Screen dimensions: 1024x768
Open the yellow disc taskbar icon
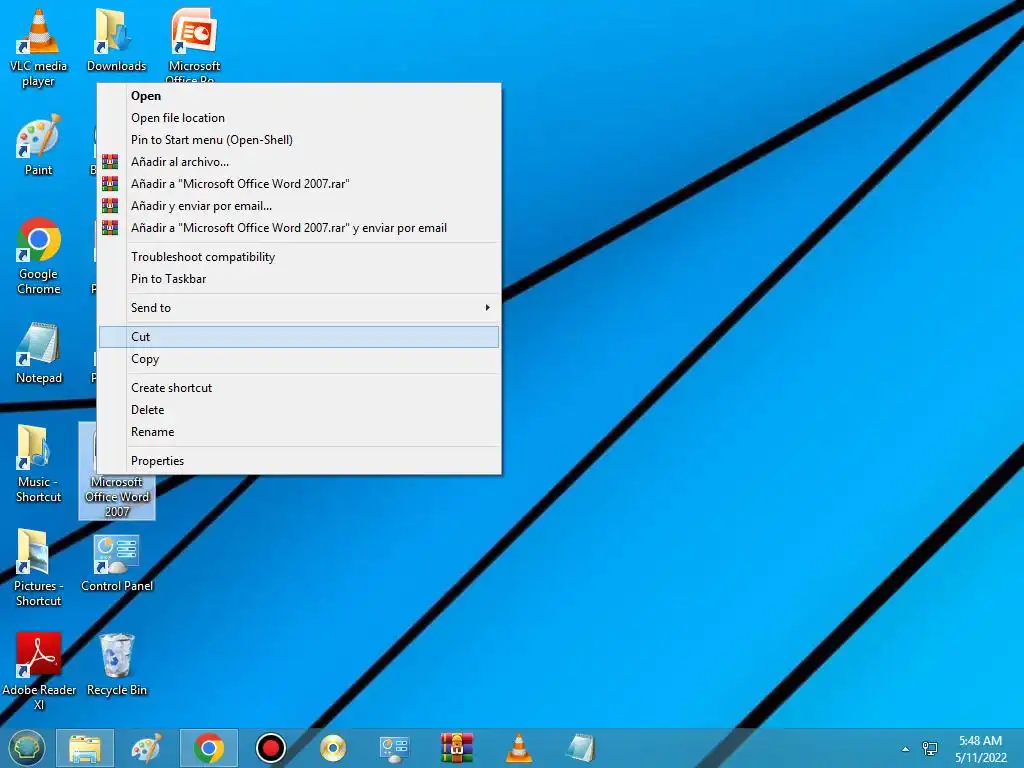pos(333,748)
